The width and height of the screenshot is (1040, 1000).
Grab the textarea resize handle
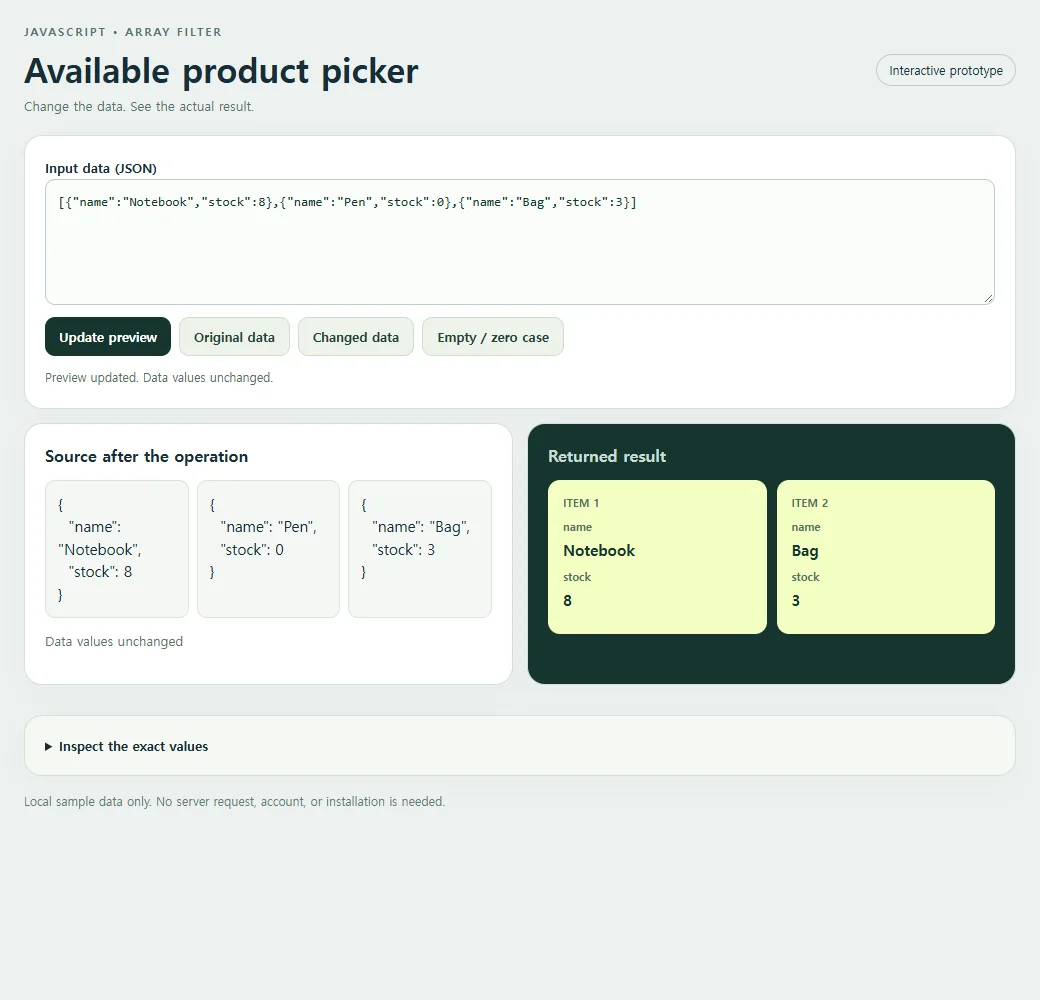point(988,299)
